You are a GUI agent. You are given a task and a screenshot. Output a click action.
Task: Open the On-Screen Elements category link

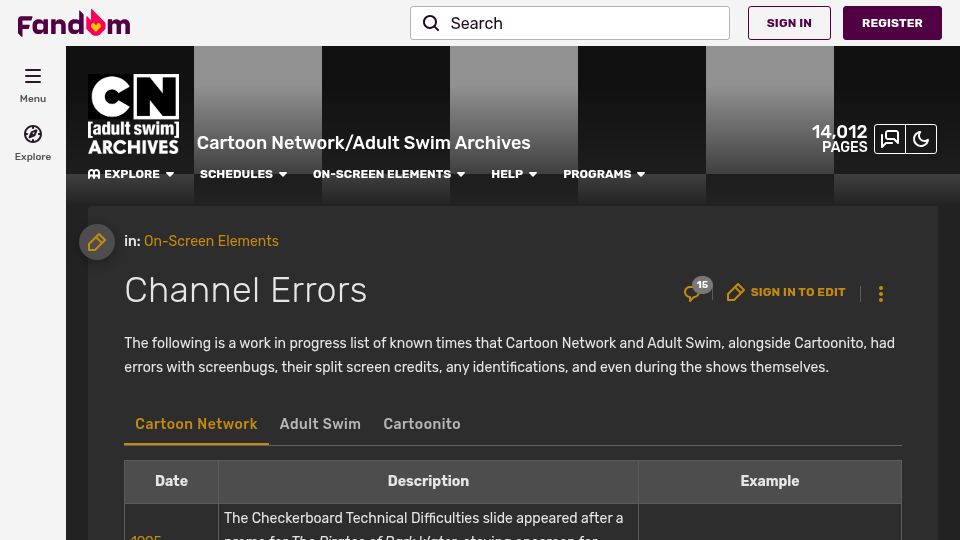tap(211, 241)
